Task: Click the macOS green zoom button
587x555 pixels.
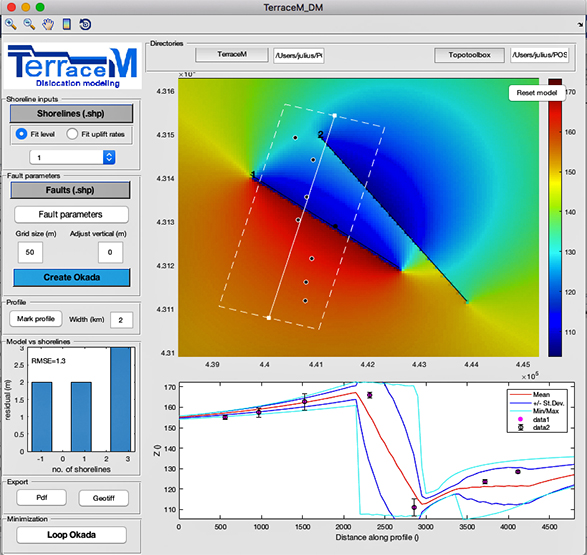Action: [40, 7]
